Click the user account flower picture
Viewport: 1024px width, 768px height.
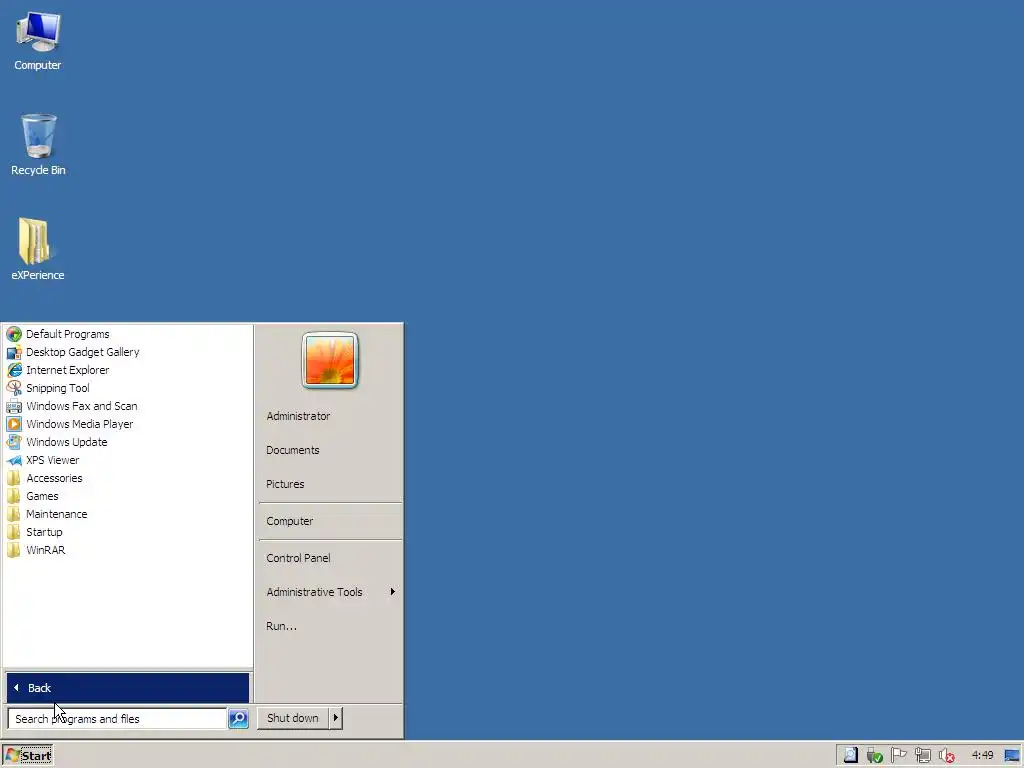[x=330, y=360]
